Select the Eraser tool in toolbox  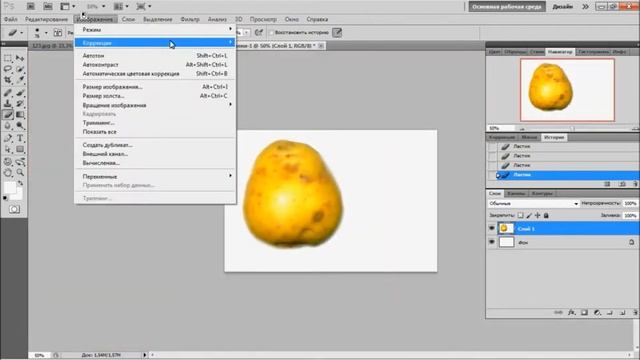pyautogui.click(x=8, y=115)
